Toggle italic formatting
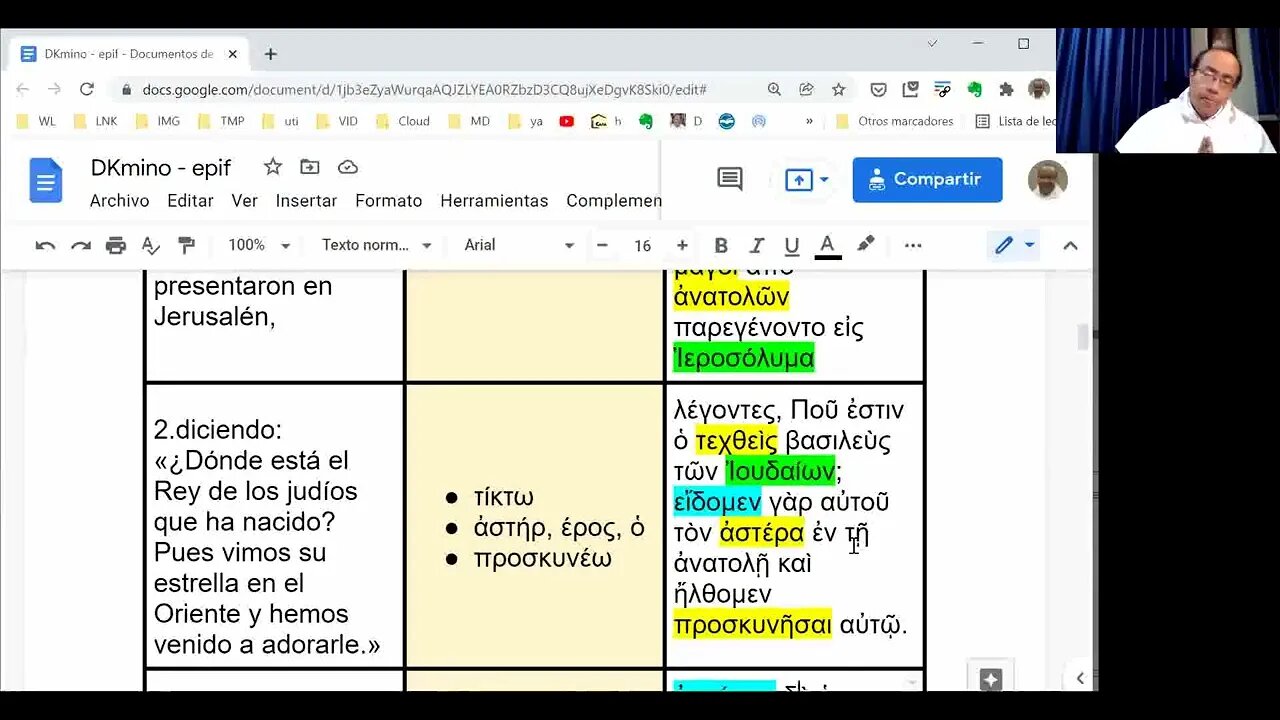This screenshot has height=720, width=1280. click(x=757, y=245)
